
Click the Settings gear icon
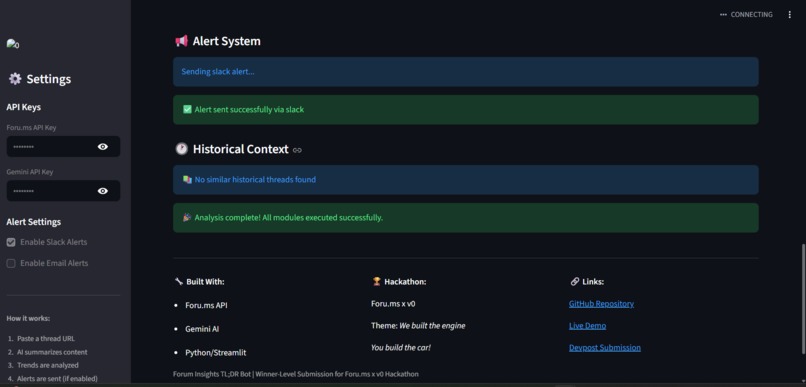15,79
